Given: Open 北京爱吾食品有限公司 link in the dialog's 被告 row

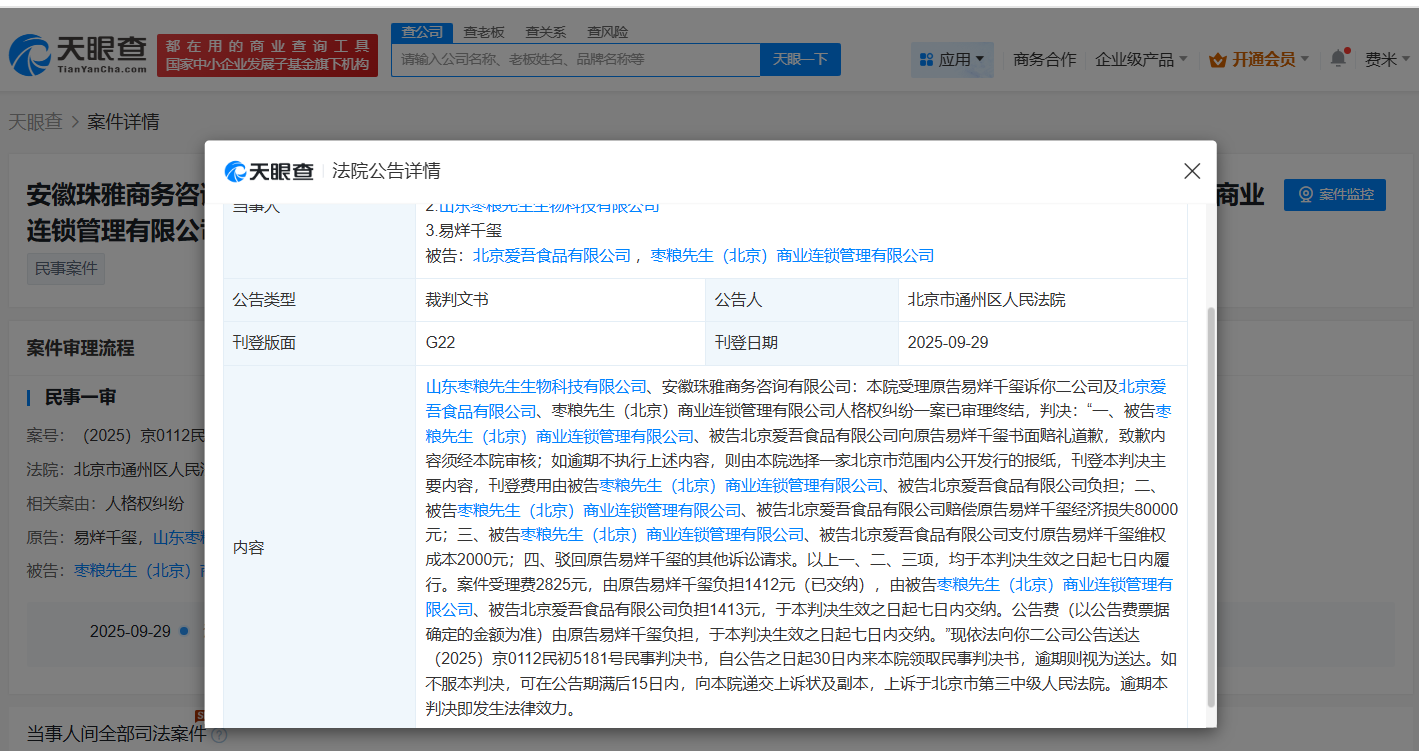Looking at the screenshot, I should pyautogui.click(x=552, y=256).
